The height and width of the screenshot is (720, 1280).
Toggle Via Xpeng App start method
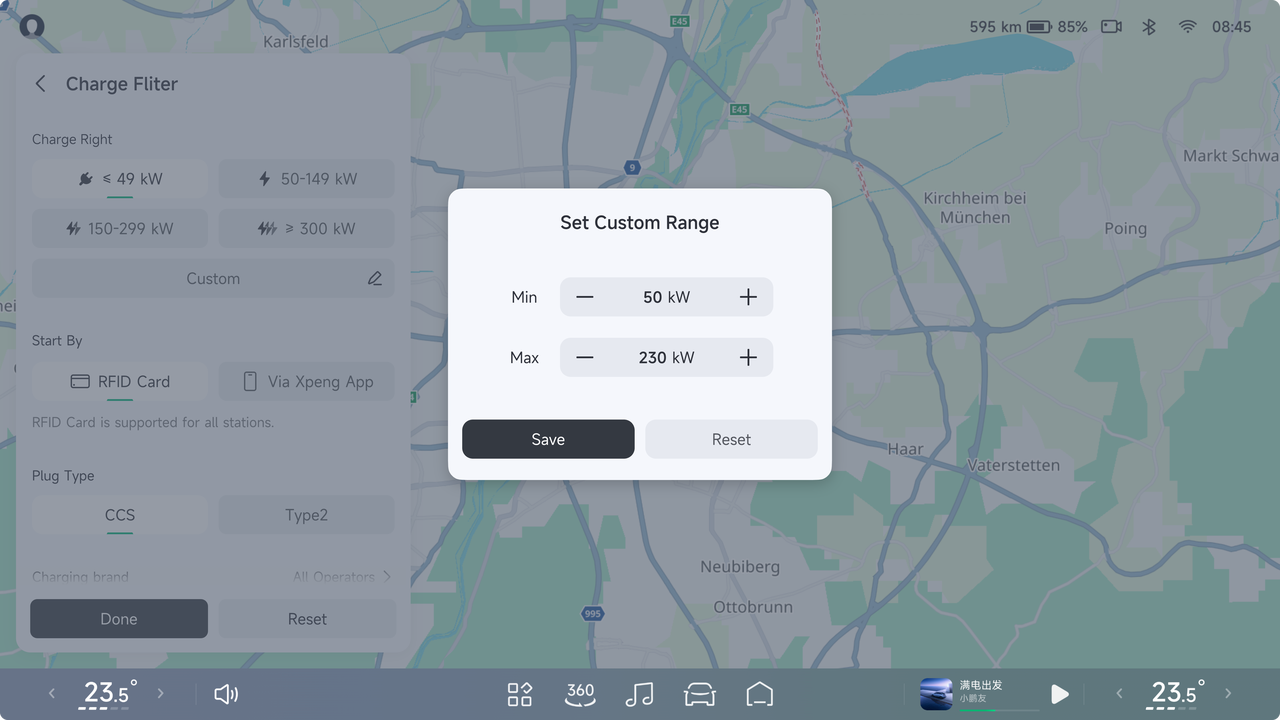click(306, 381)
